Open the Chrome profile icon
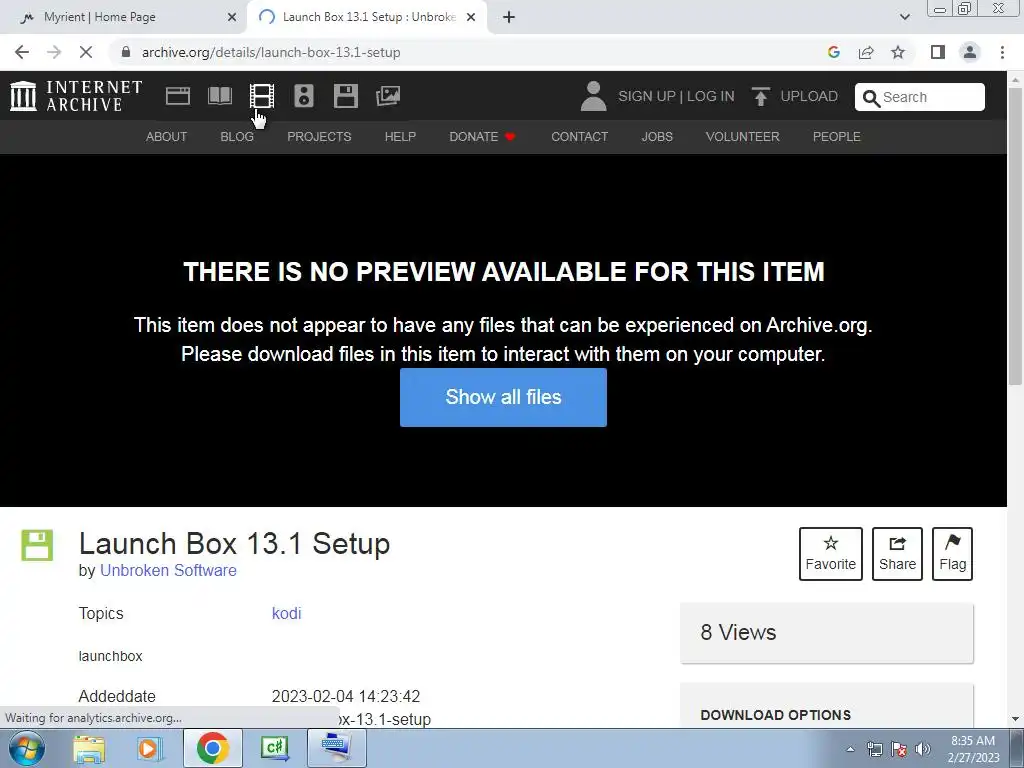The image size is (1024, 768). (970, 52)
